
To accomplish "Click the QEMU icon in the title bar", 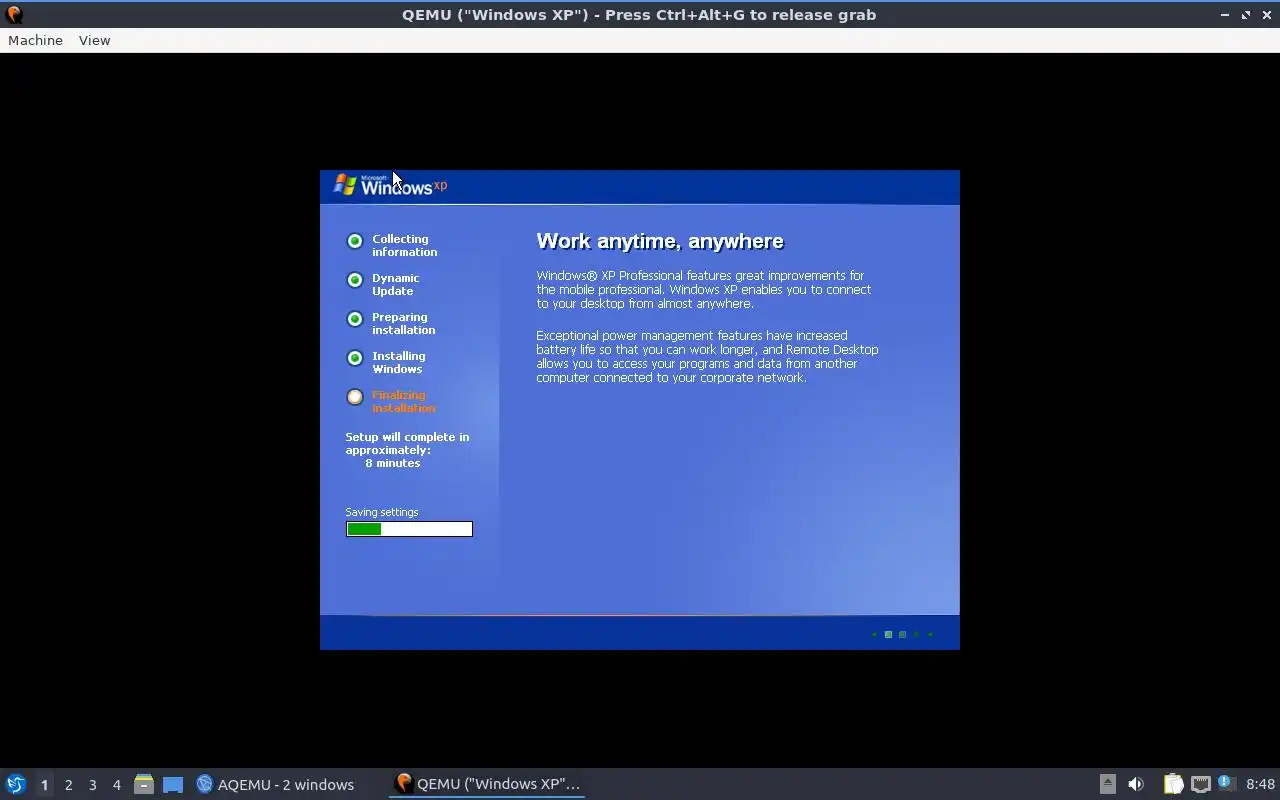I will click(x=14, y=15).
